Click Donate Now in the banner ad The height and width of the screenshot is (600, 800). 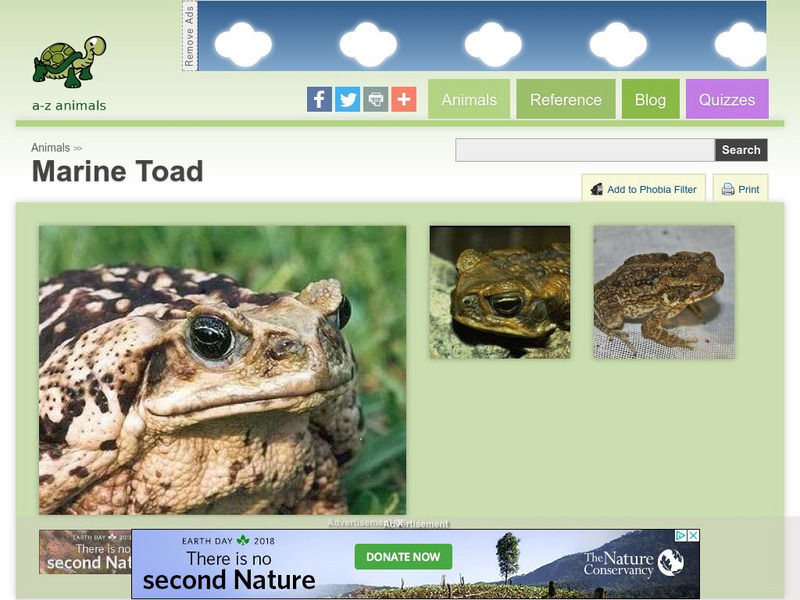point(403,557)
